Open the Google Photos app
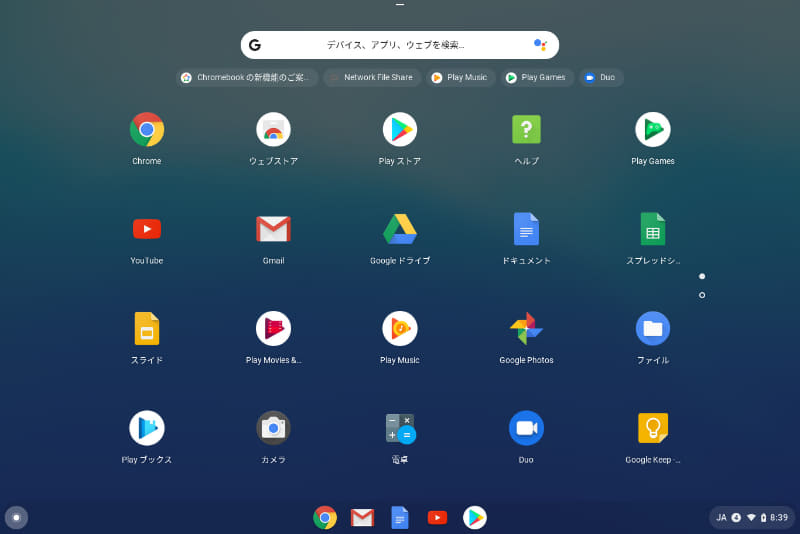Viewport: 800px width, 534px height. tap(527, 328)
